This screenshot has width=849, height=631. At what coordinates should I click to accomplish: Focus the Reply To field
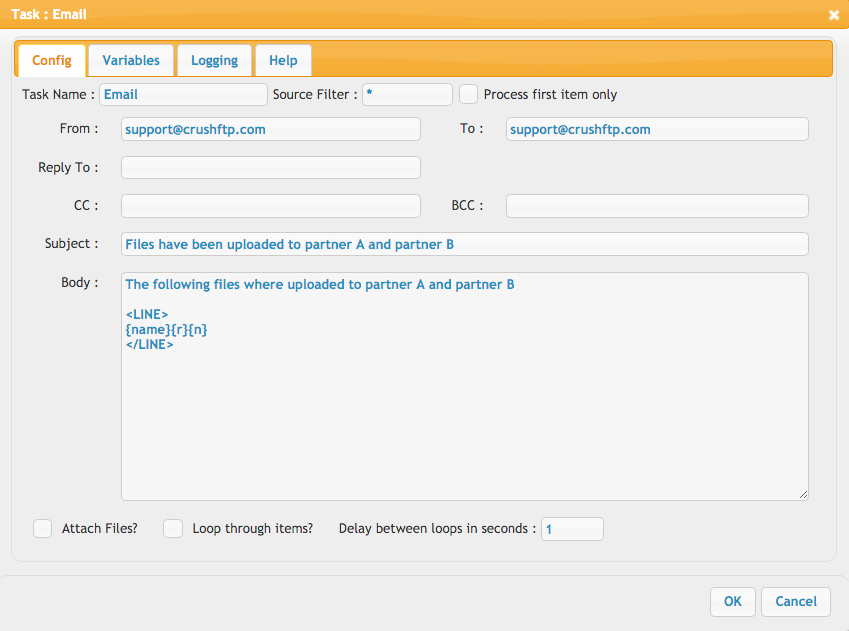pos(271,167)
